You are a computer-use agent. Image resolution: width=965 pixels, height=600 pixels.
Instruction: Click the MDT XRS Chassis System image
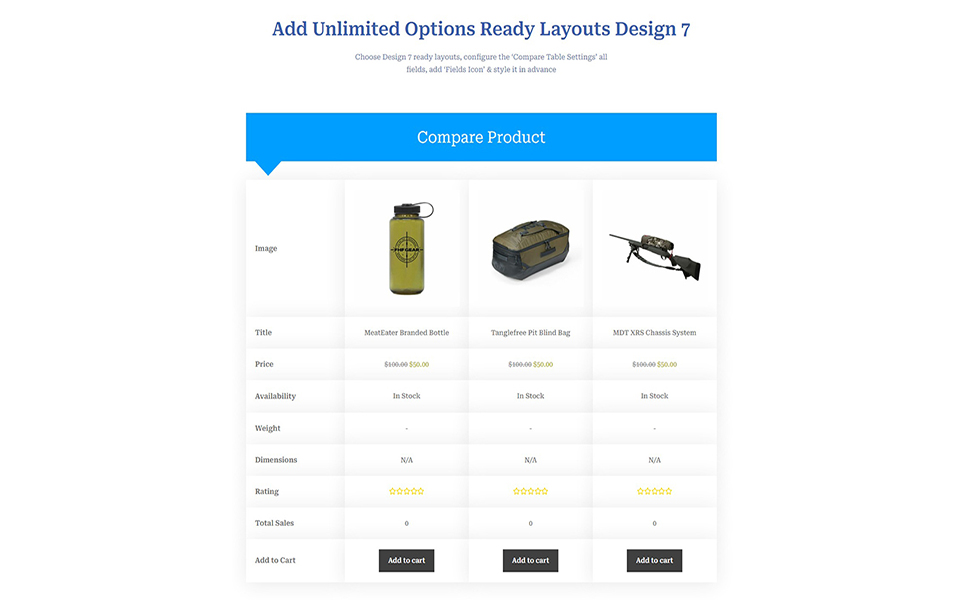click(x=655, y=254)
